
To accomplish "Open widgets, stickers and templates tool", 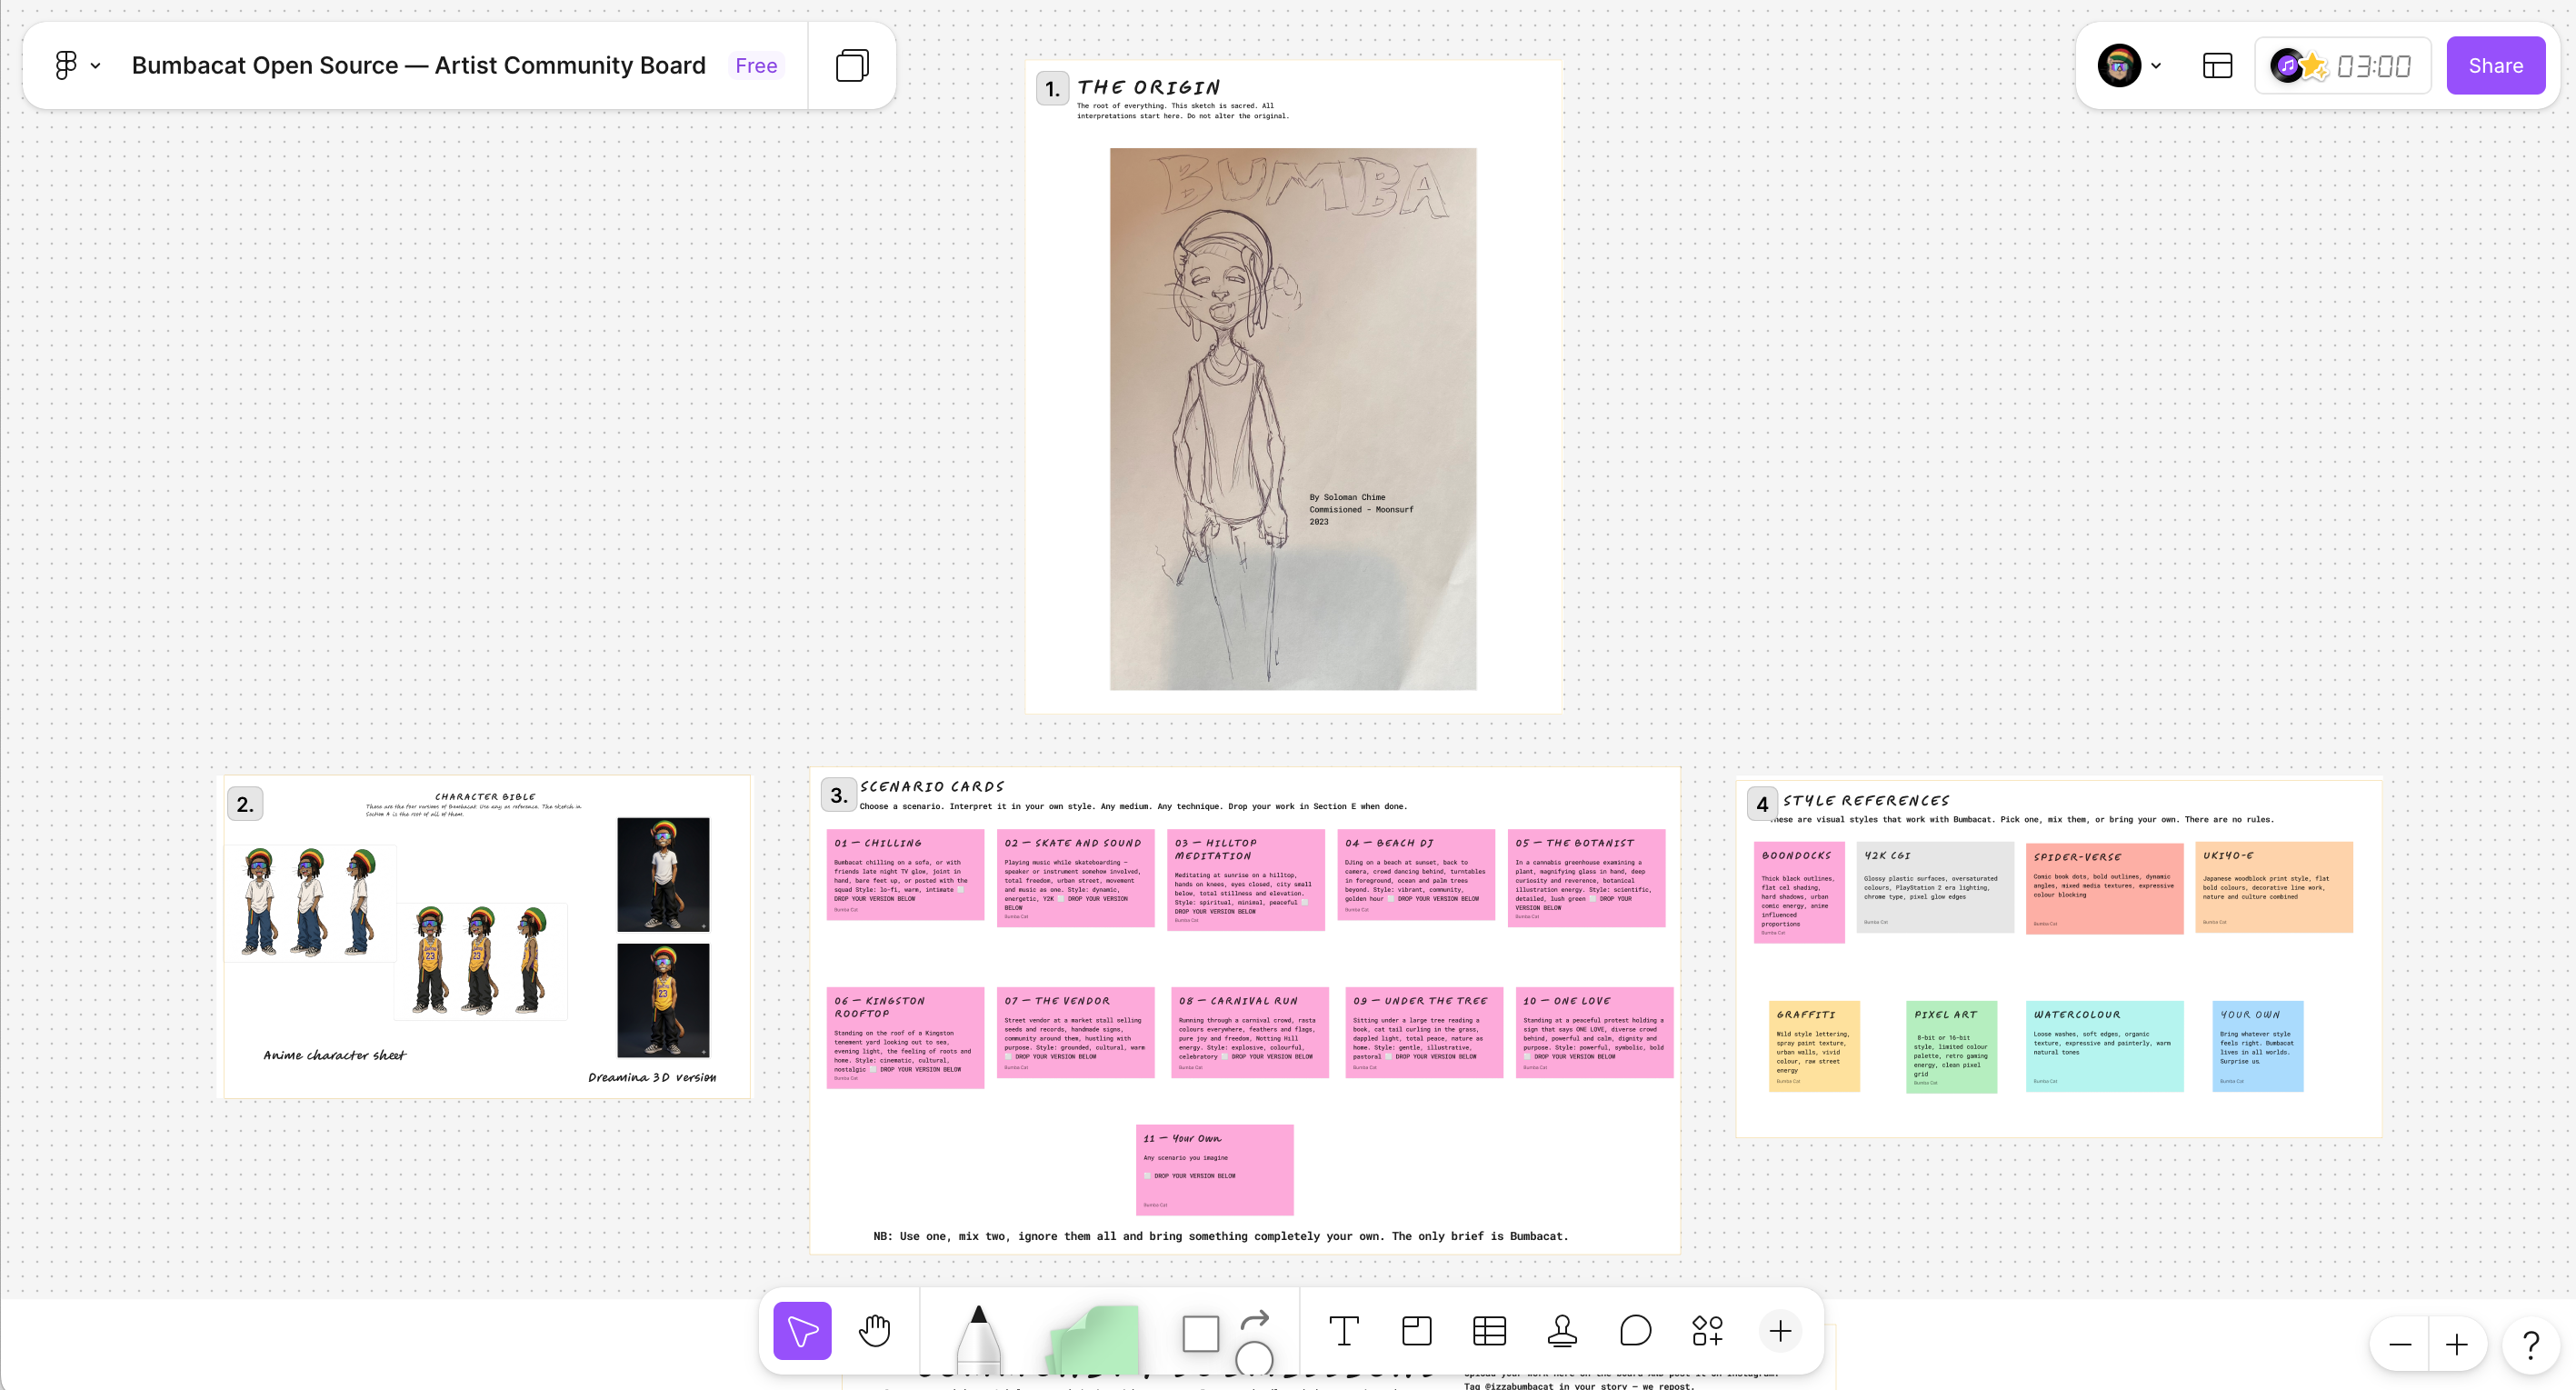I will tap(1707, 1330).
